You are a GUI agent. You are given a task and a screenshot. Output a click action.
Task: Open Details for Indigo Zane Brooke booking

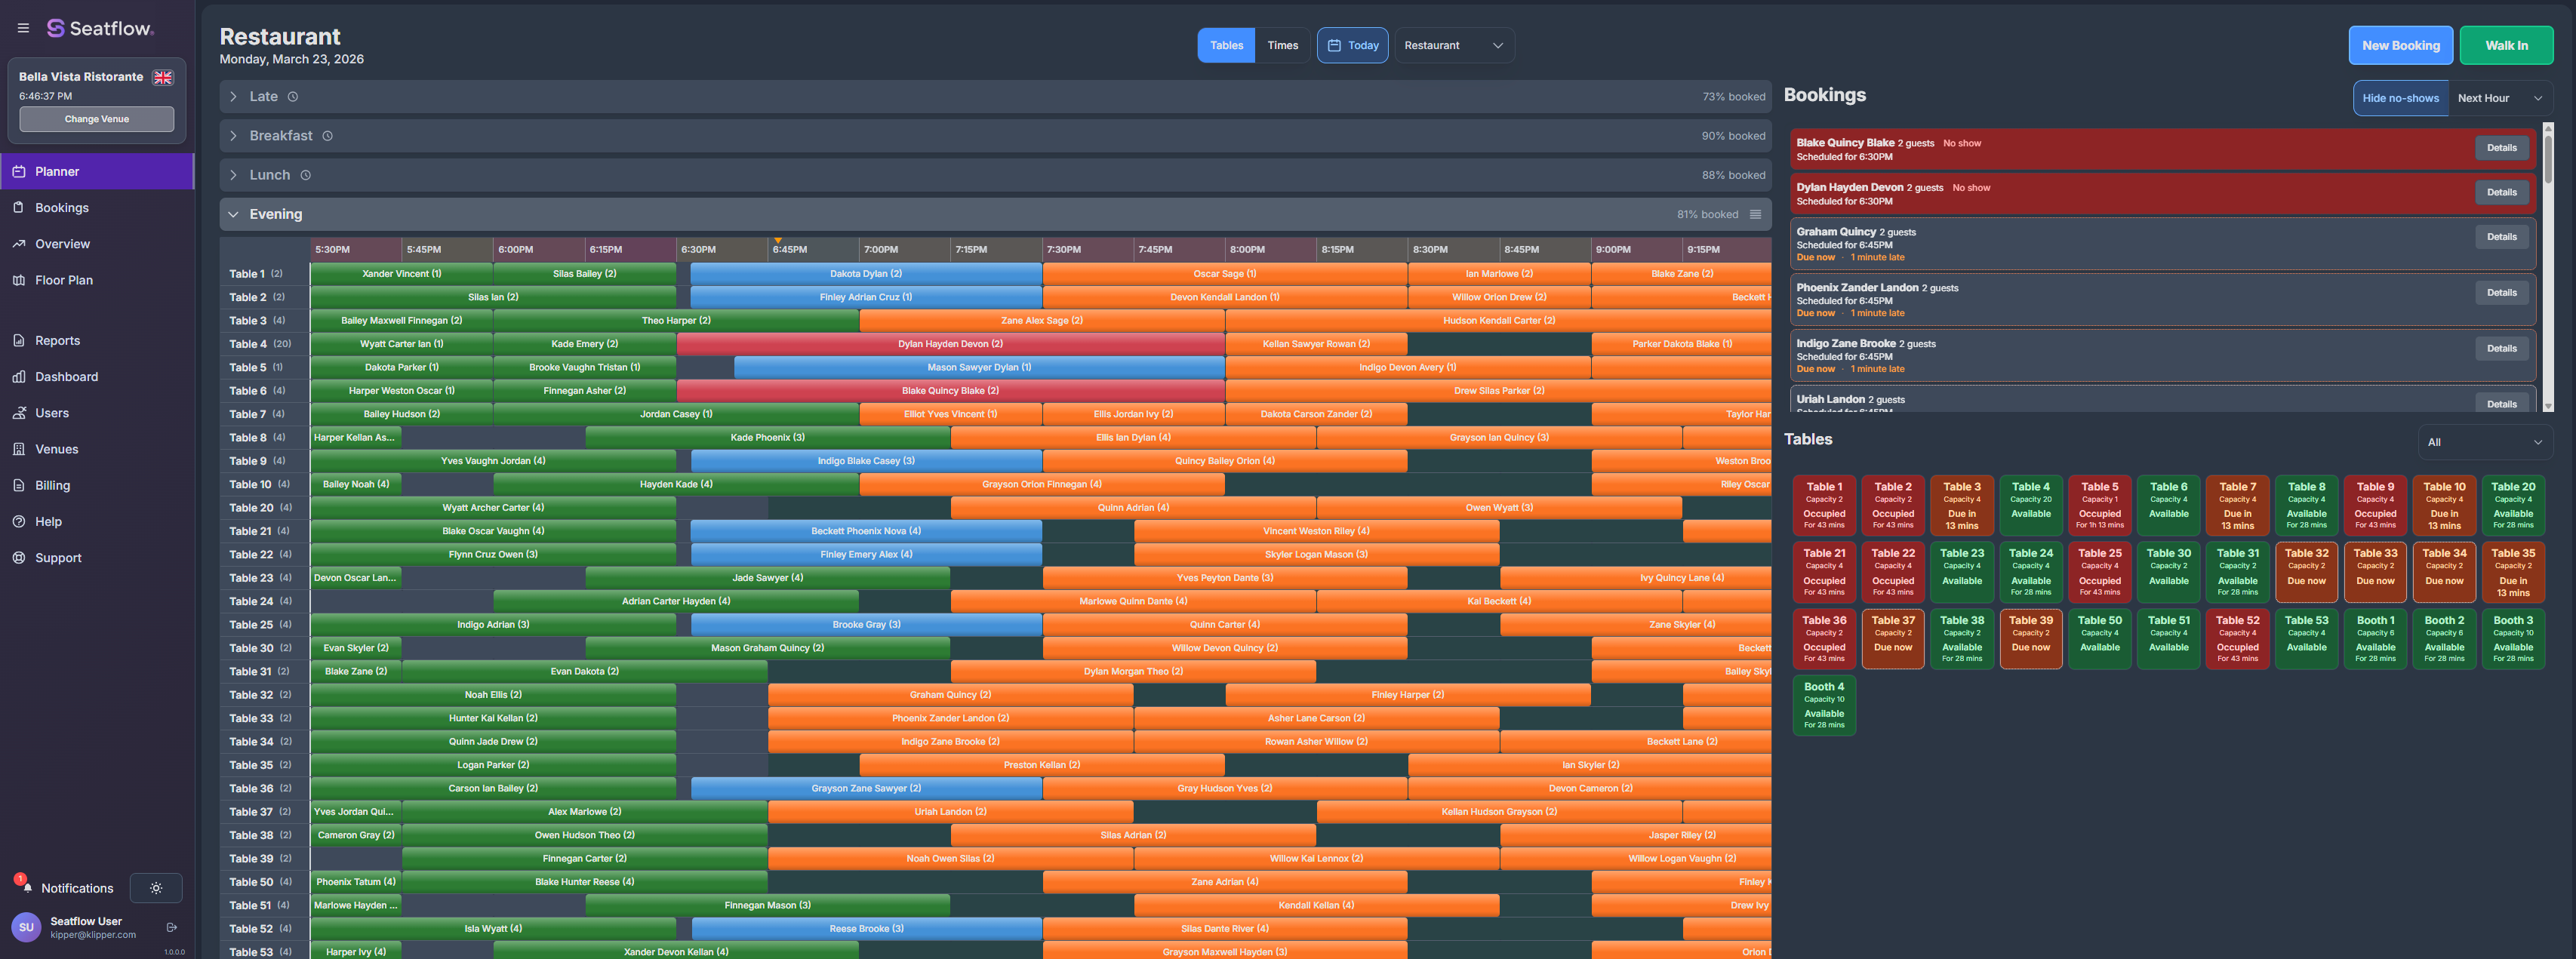coord(2501,349)
